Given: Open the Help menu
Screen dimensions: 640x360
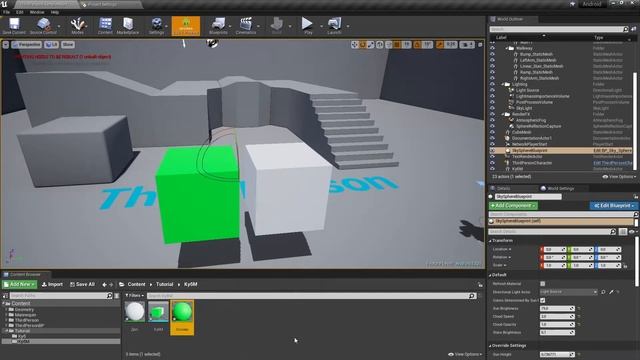Looking at the screenshot, I should point(55,12).
